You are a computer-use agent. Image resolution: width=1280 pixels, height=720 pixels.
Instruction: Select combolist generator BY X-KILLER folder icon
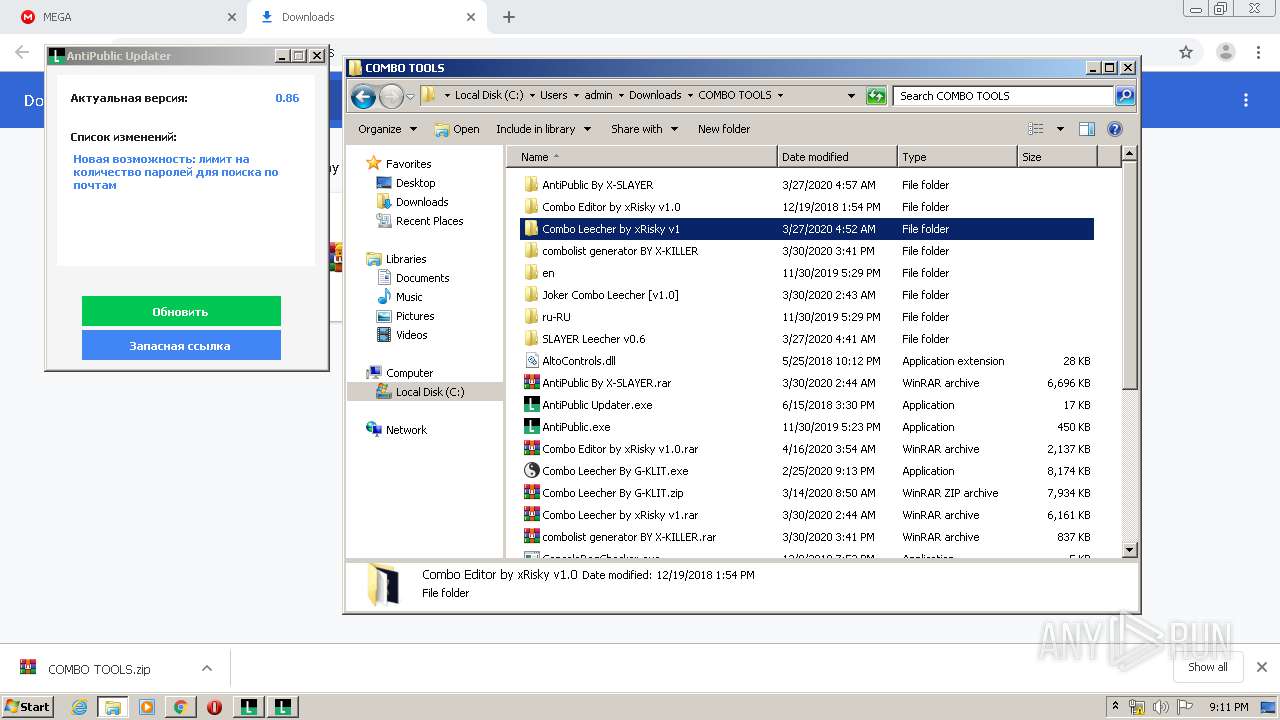coord(531,251)
